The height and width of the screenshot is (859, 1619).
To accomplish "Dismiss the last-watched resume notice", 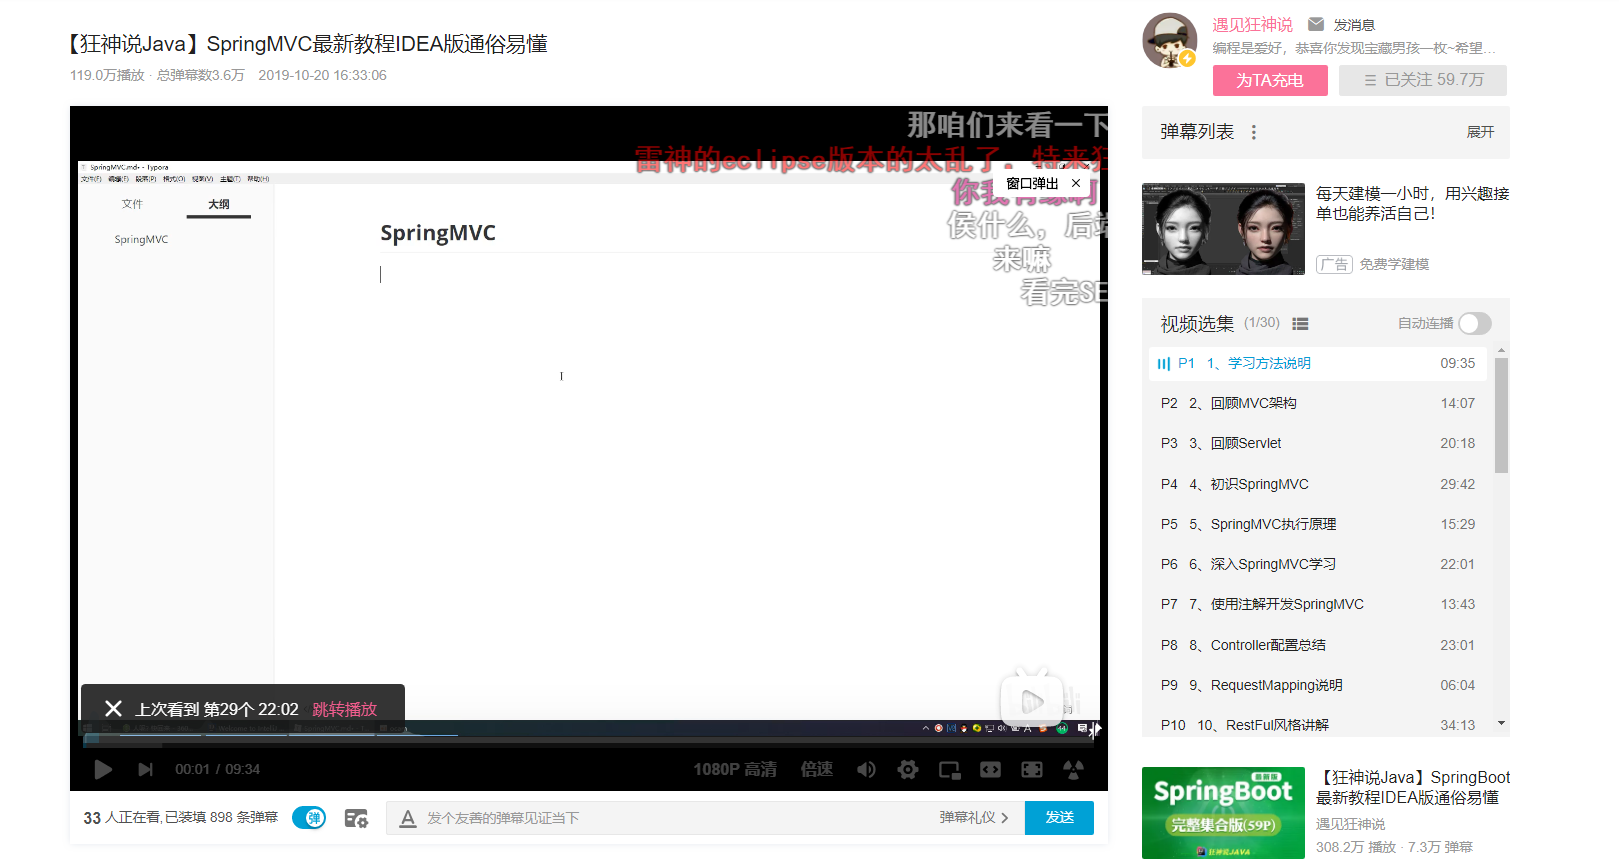I will coord(113,708).
